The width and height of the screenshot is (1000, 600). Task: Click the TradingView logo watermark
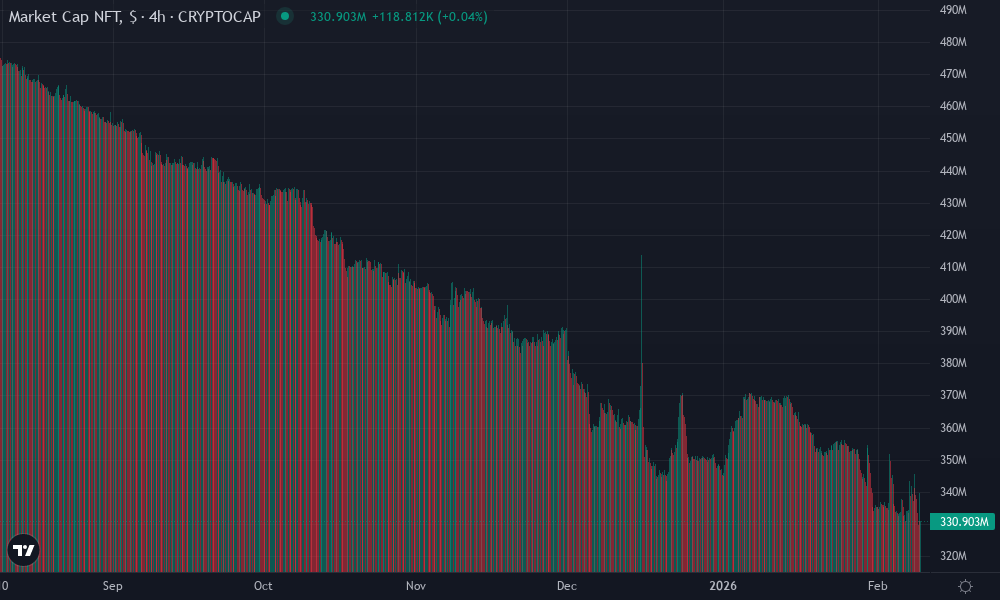tap(22, 548)
